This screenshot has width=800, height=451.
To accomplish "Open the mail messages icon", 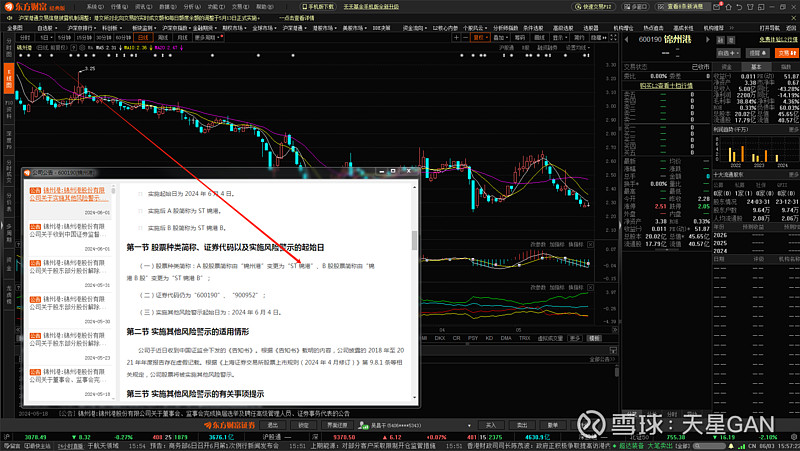I will pyautogui.click(x=716, y=7).
